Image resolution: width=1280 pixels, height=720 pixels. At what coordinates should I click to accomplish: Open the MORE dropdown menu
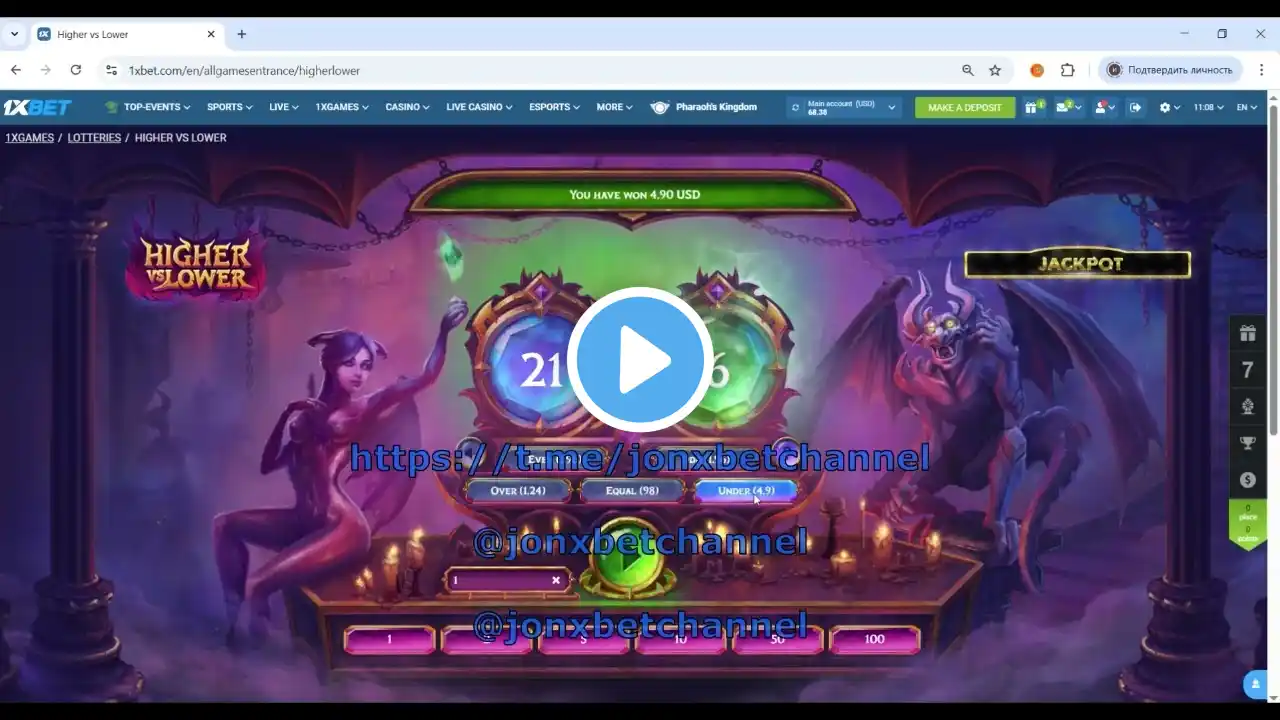pyautogui.click(x=614, y=107)
